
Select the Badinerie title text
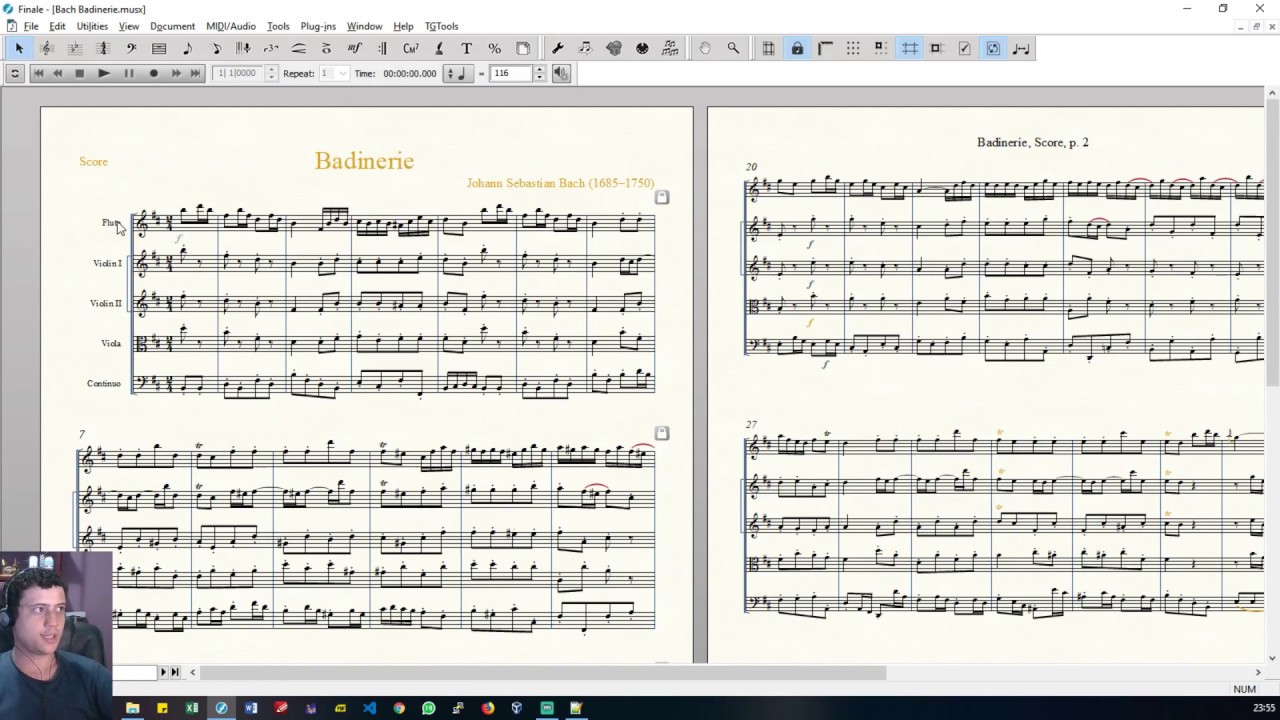(x=364, y=161)
